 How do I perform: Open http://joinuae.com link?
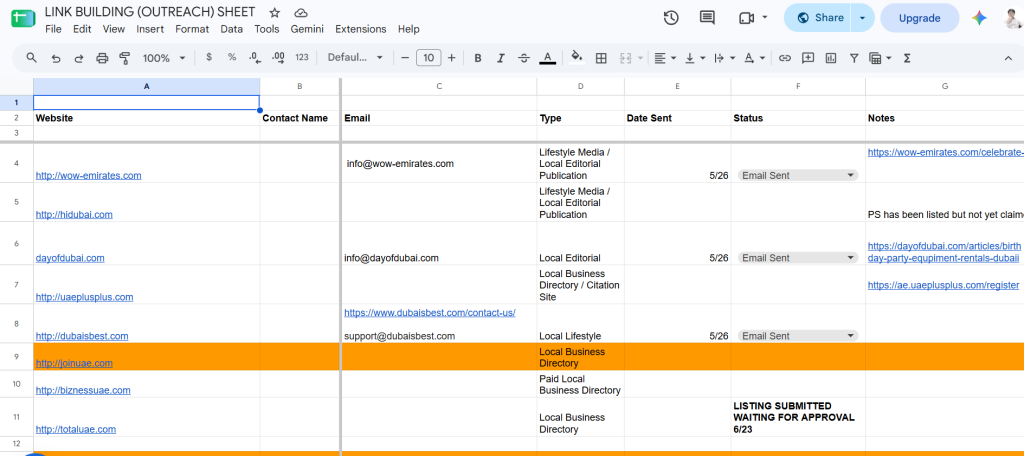pos(74,363)
